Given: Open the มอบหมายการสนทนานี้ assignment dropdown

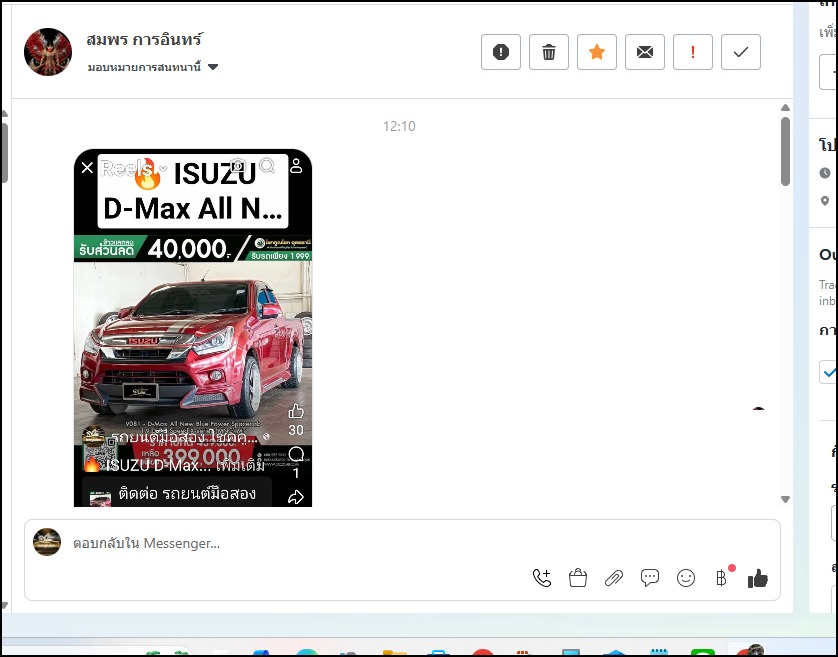Looking at the screenshot, I should (x=153, y=67).
